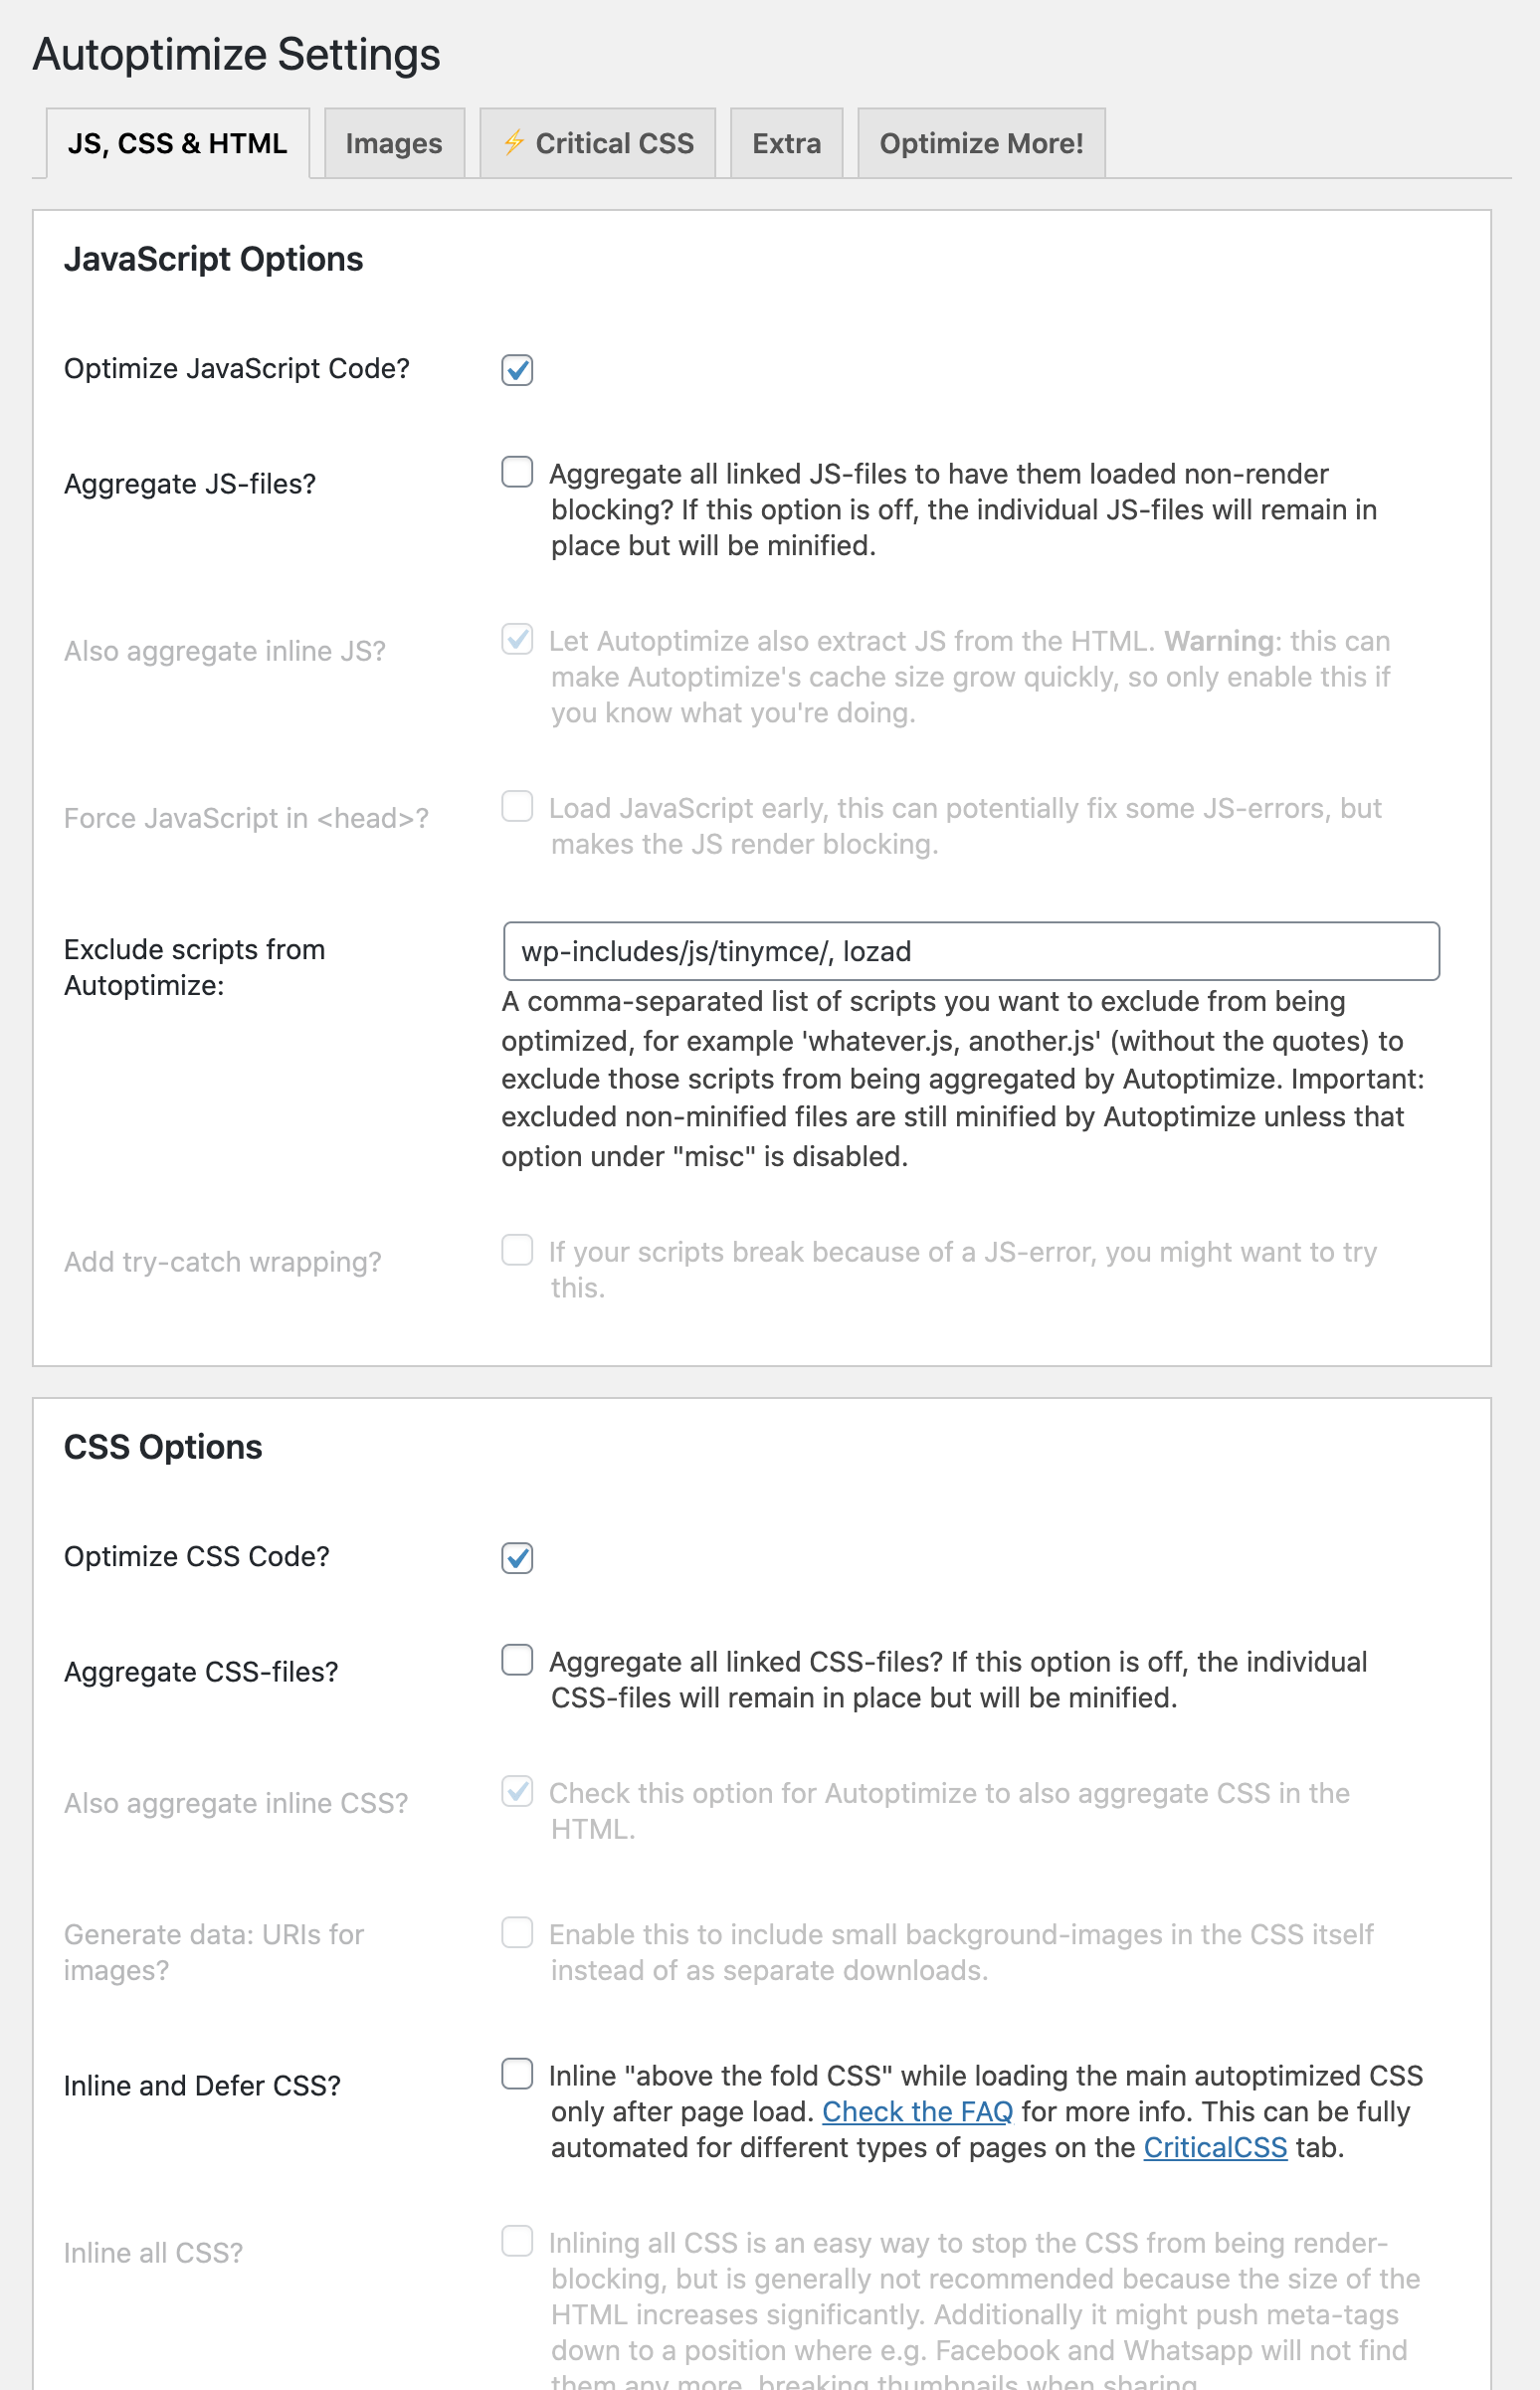1540x2390 pixels.
Task: Toggle Also aggregate inline JS checkbox
Action: (x=517, y=639)
